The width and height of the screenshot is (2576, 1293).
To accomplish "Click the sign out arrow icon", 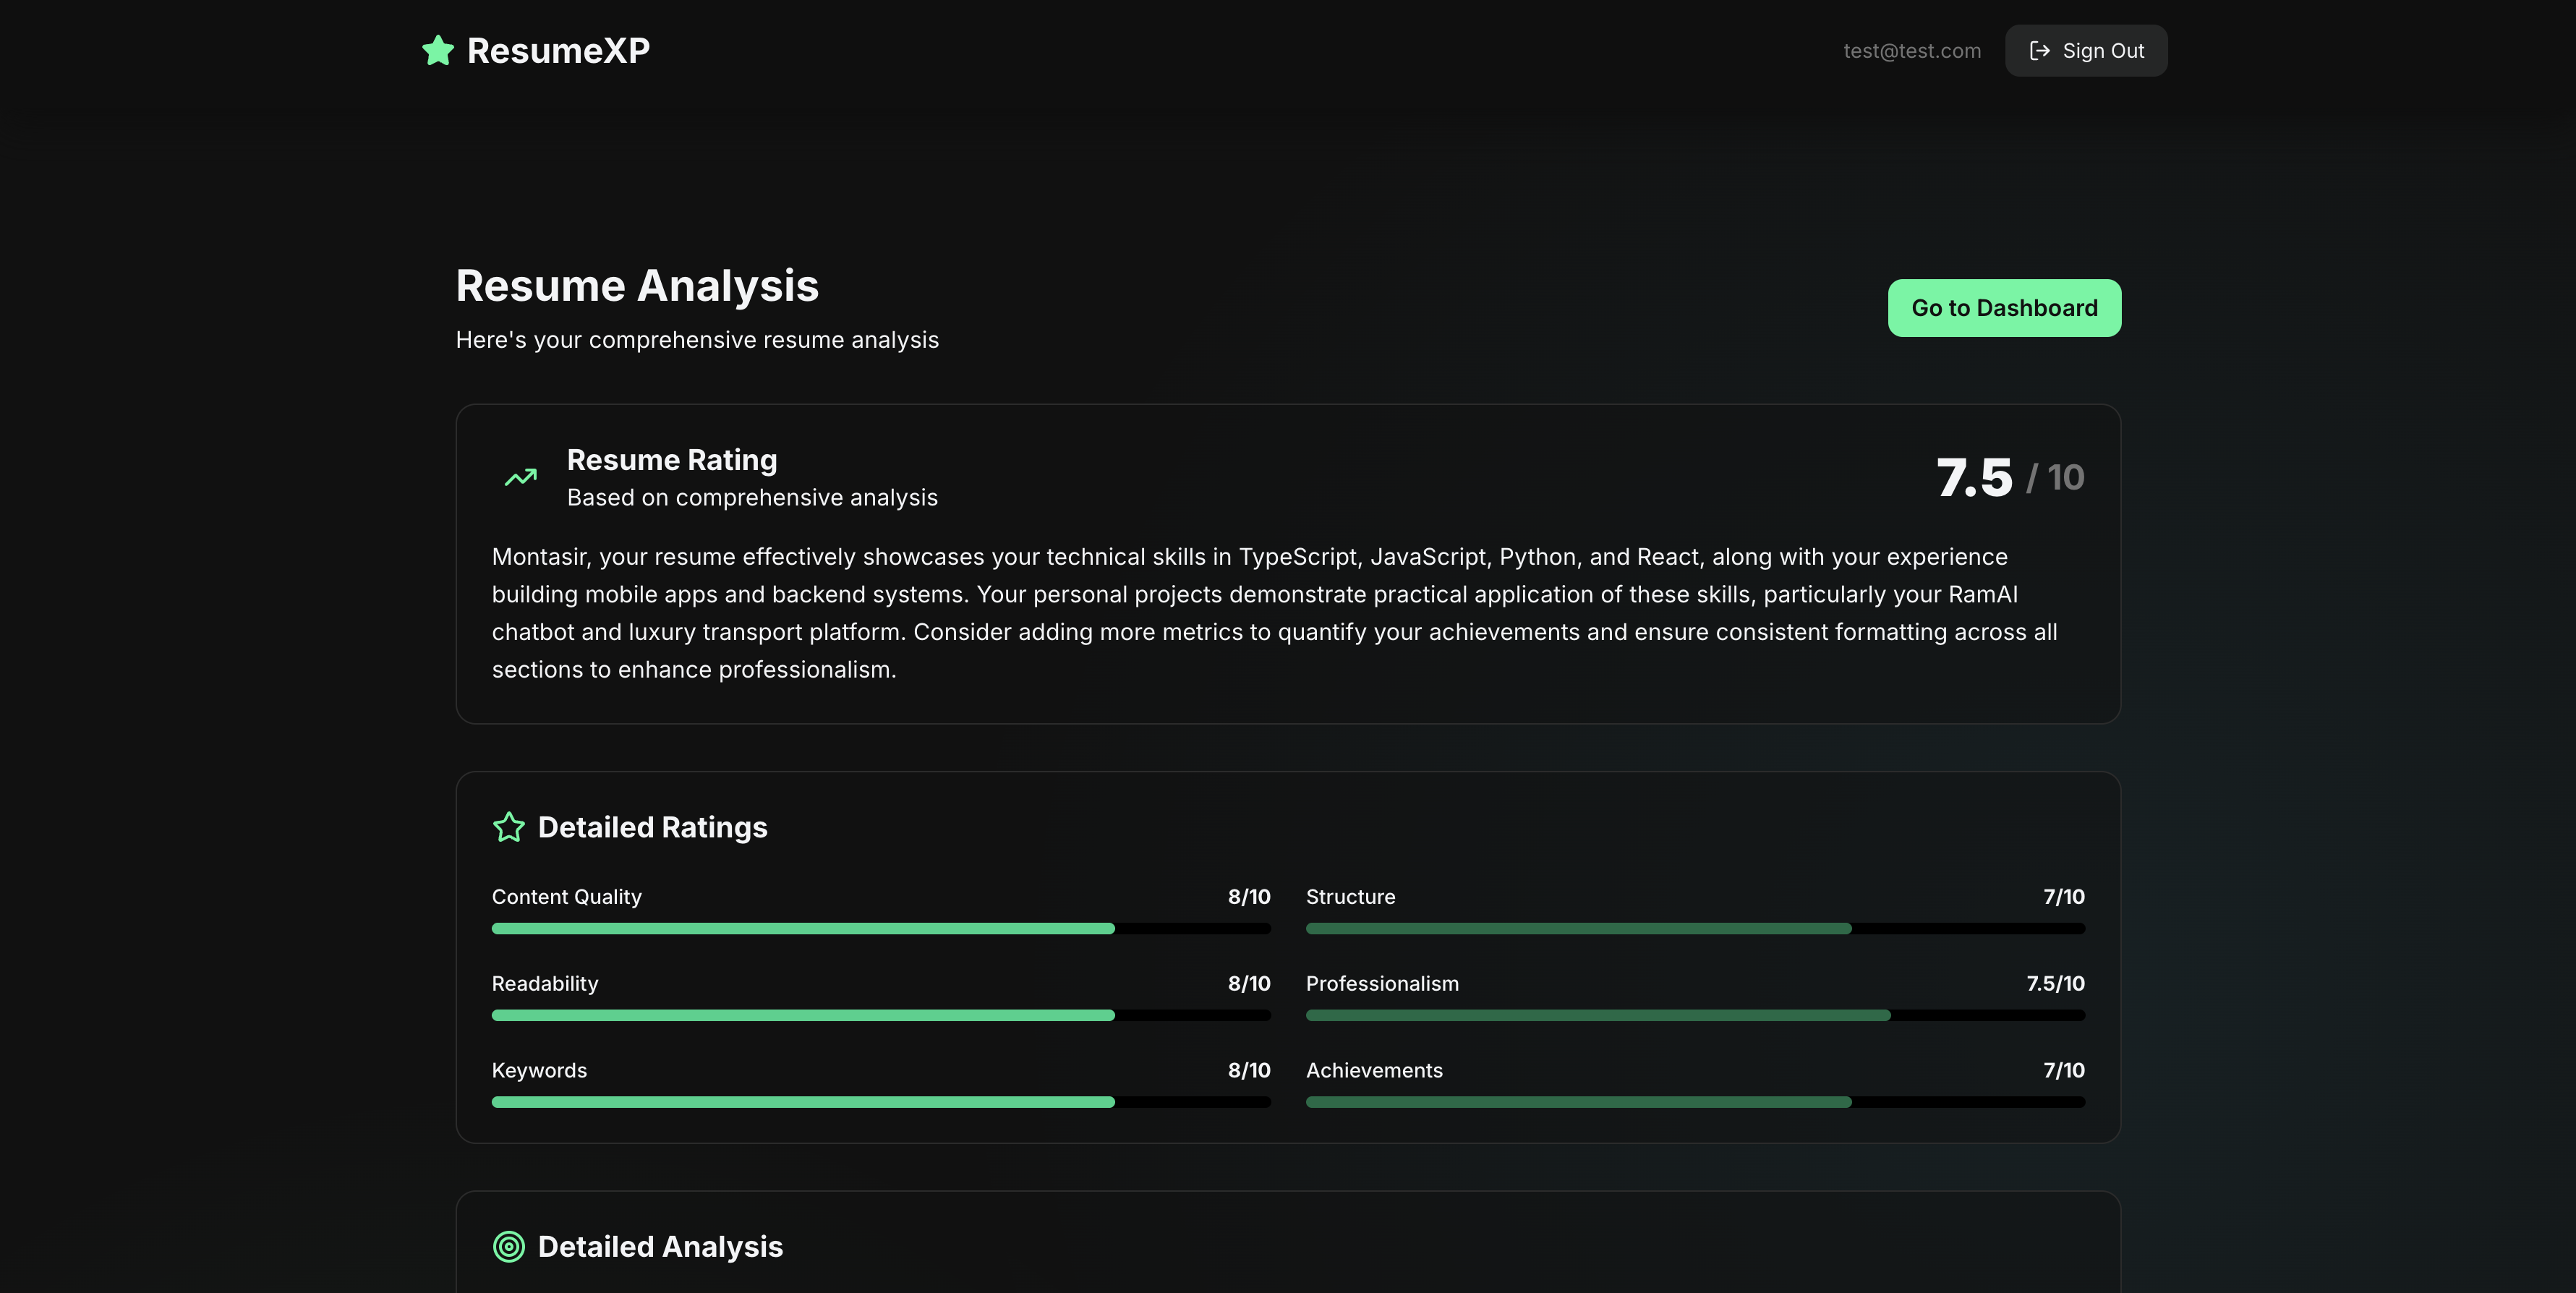I will pyautogui.click(x=2039, y=51).
